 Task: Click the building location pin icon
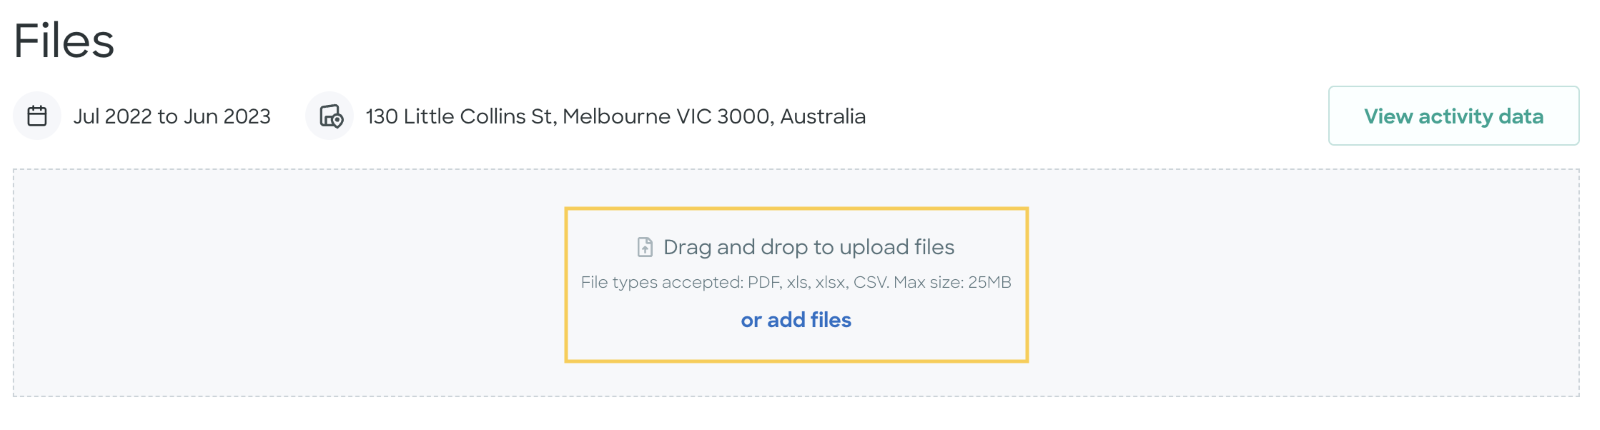[x=330, y=116]
